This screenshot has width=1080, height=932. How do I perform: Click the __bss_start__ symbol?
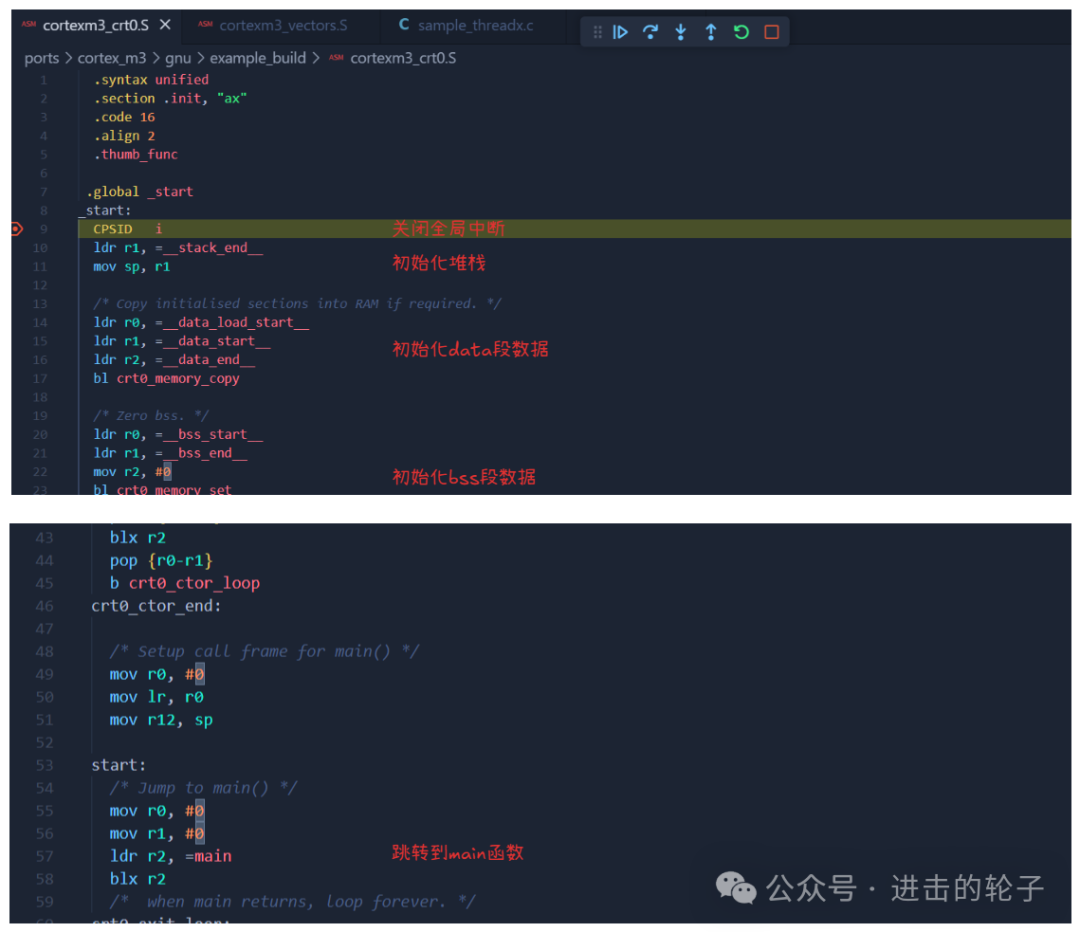(213, 435)
